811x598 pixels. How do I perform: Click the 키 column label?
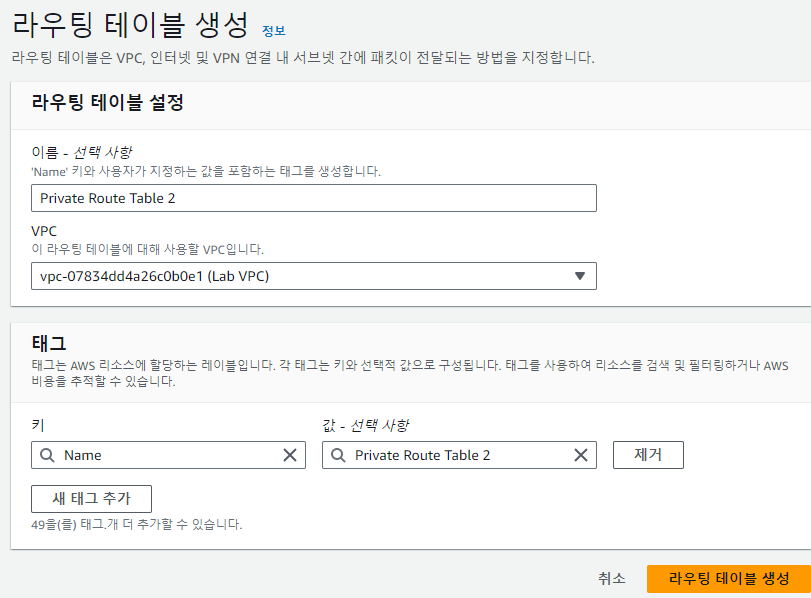(38, 425)
